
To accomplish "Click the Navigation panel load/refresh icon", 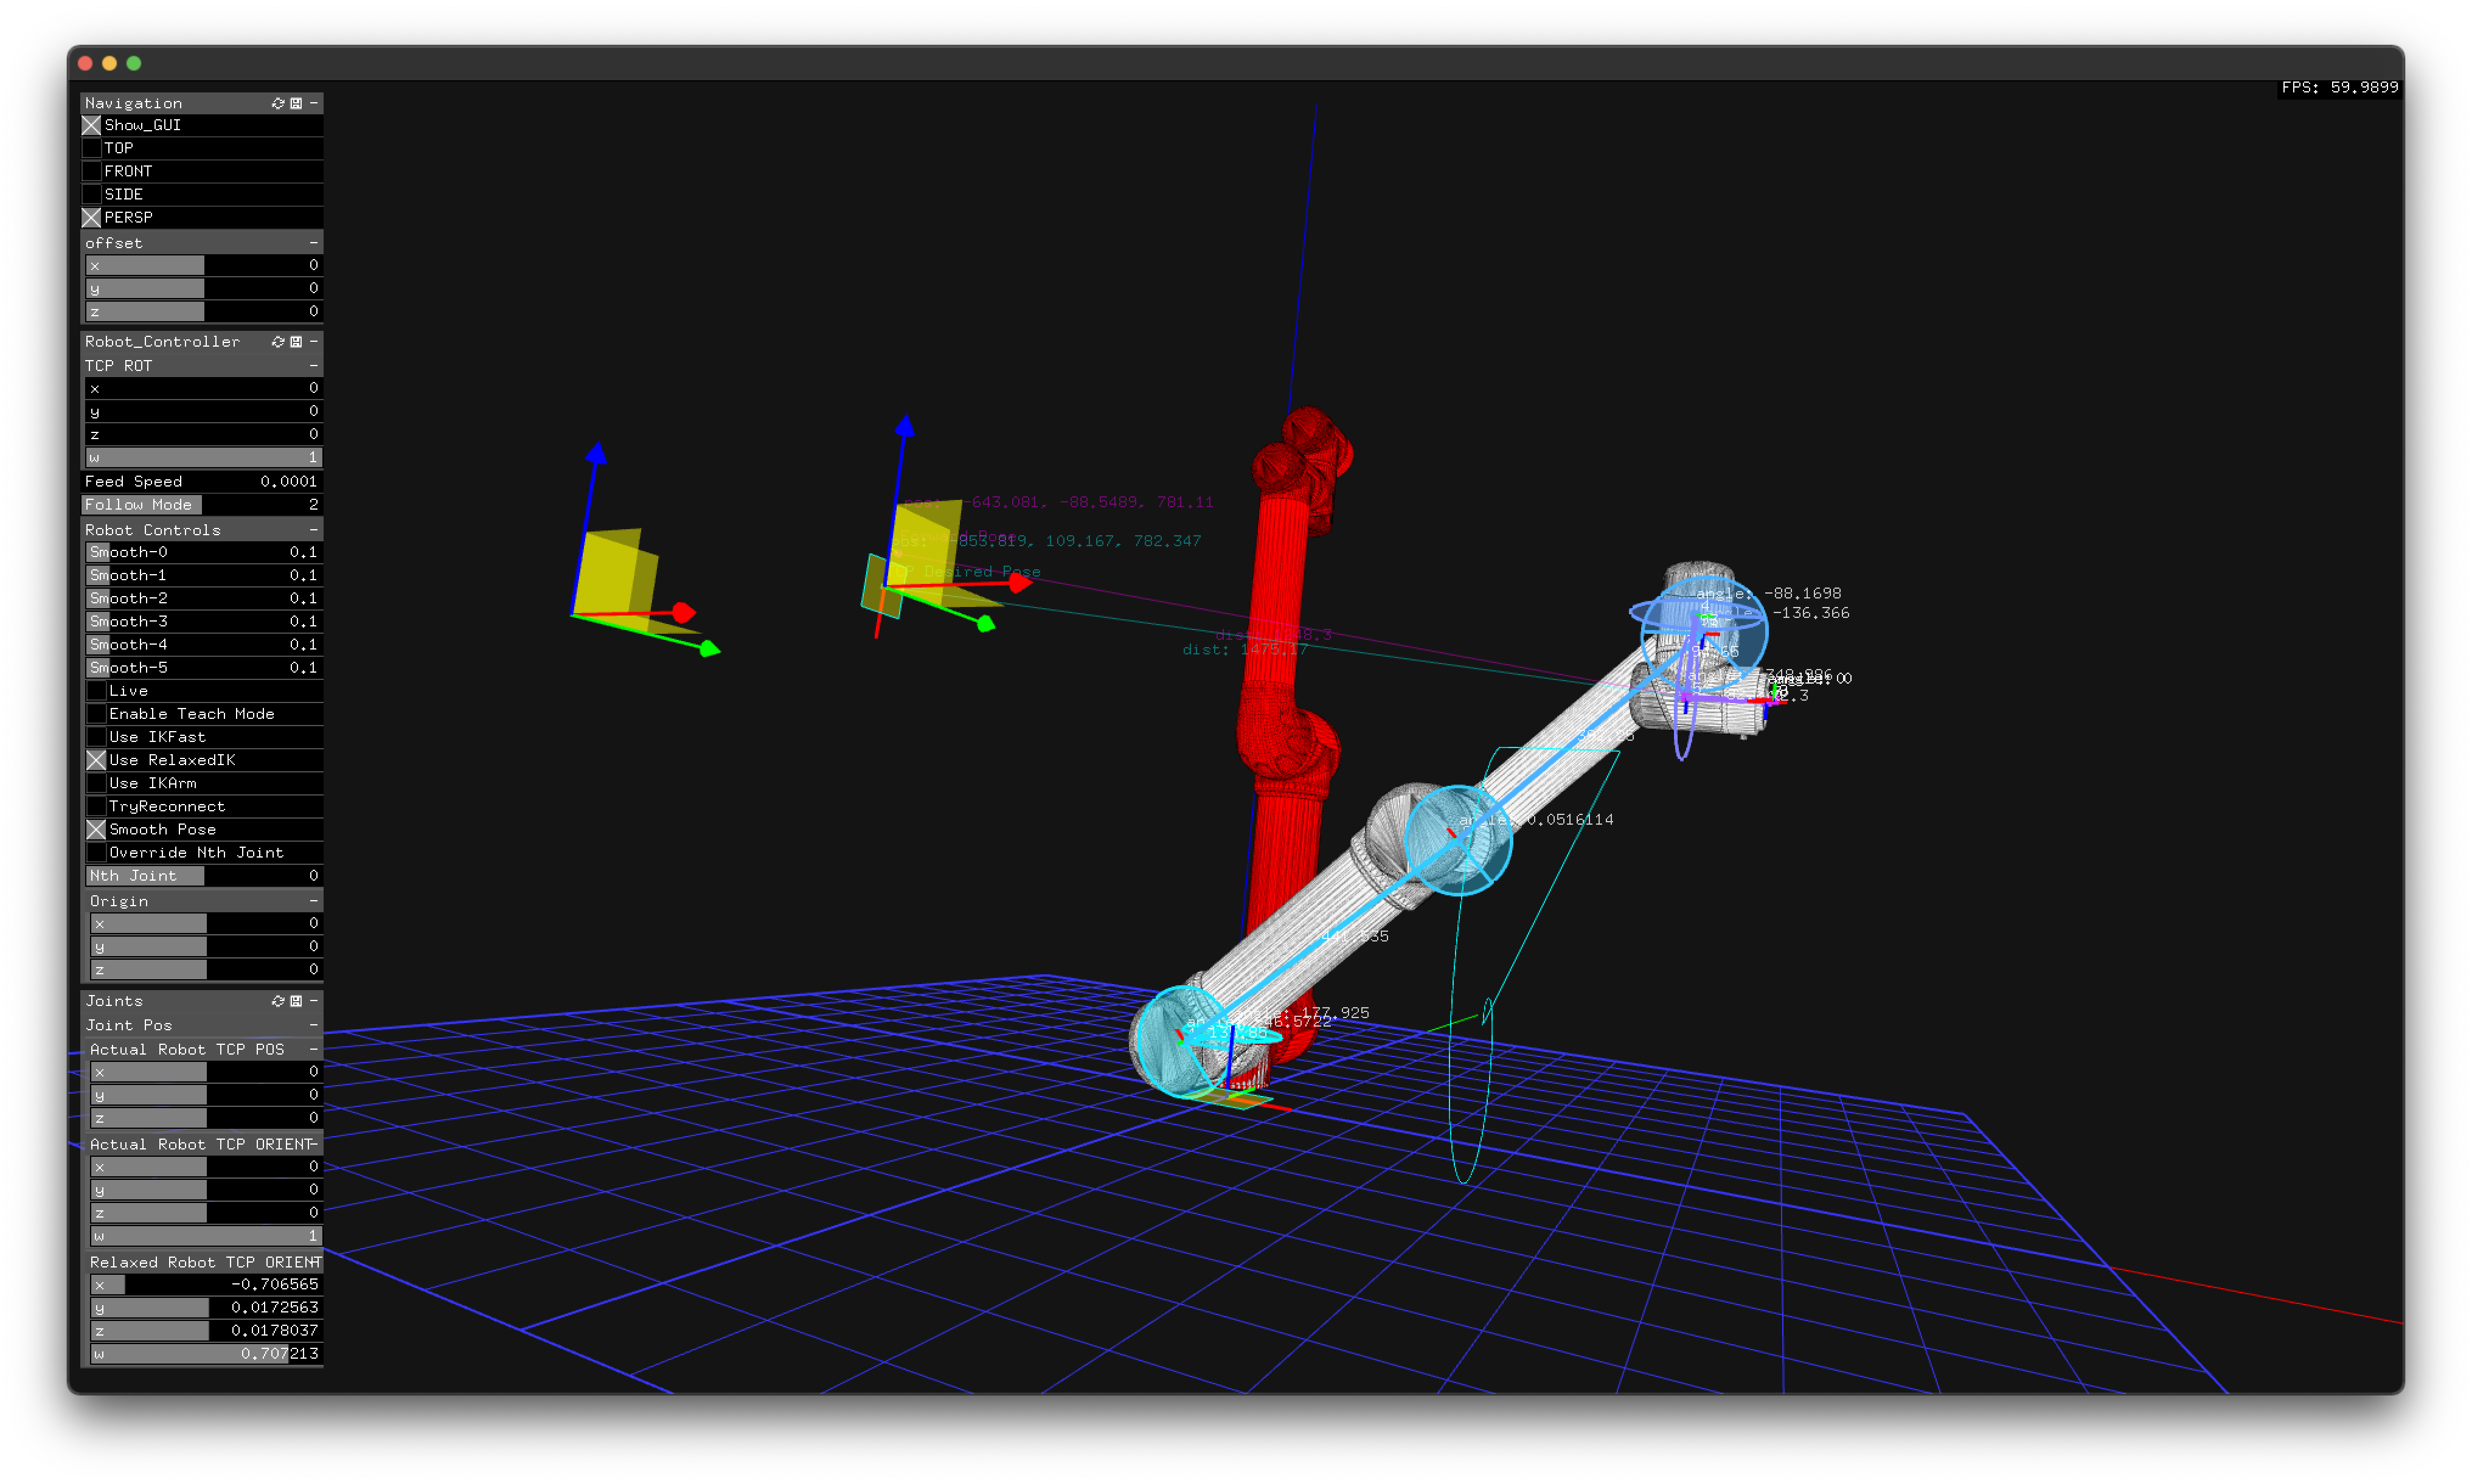I will coord(278,103).
